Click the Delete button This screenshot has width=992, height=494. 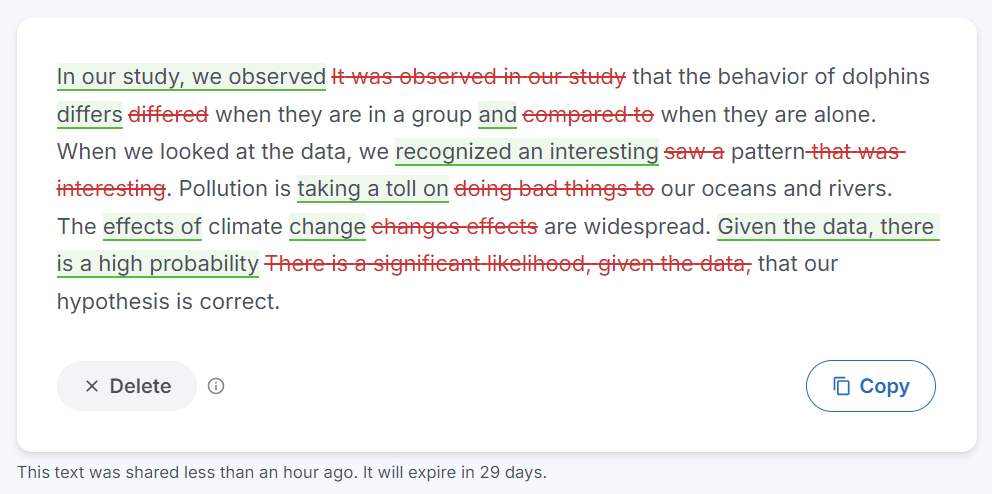pyautogui.click(x=127, y=386)
